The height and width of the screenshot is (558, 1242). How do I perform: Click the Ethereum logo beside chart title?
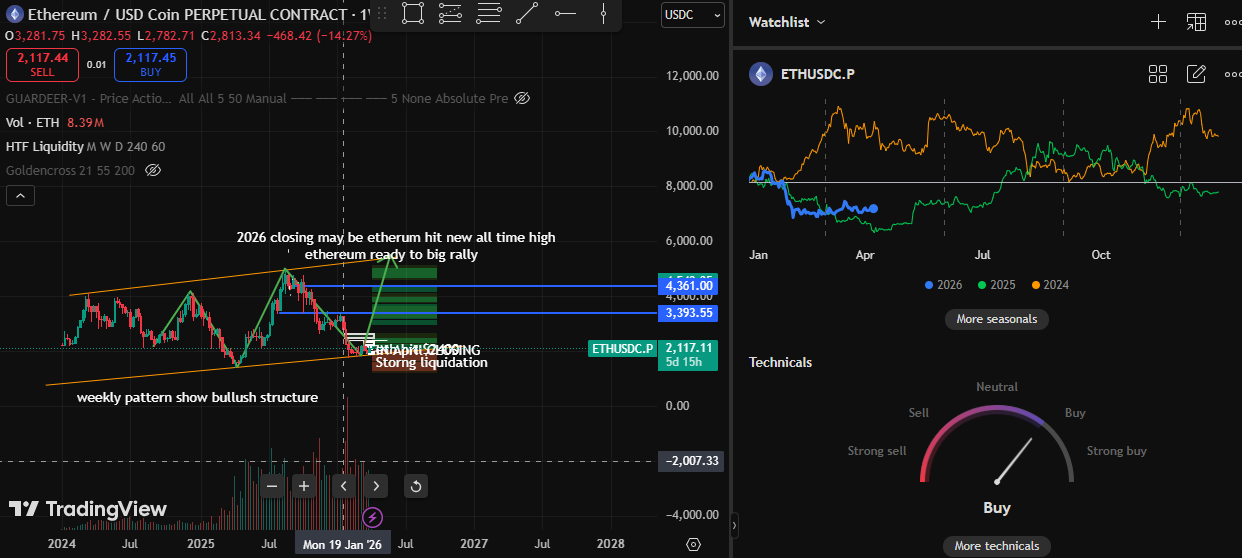[x=14, y=15]
